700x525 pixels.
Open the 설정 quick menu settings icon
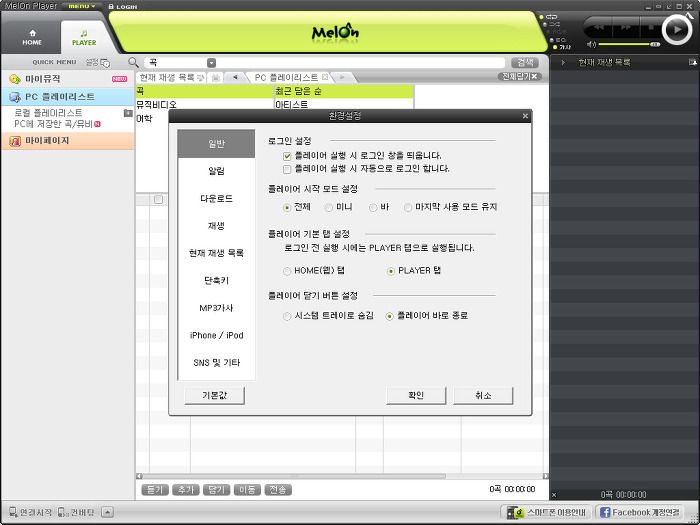tap(98, 62)
